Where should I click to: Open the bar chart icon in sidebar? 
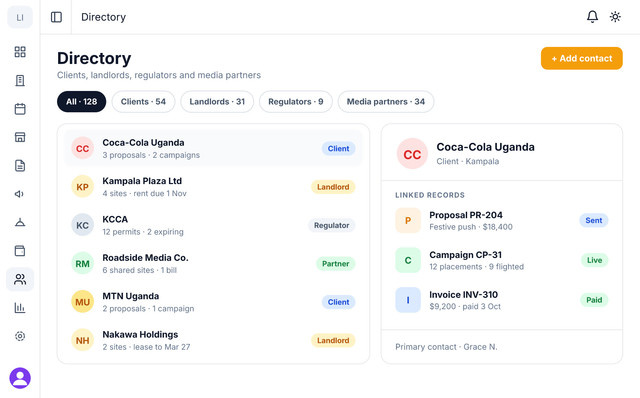point(20,308)
